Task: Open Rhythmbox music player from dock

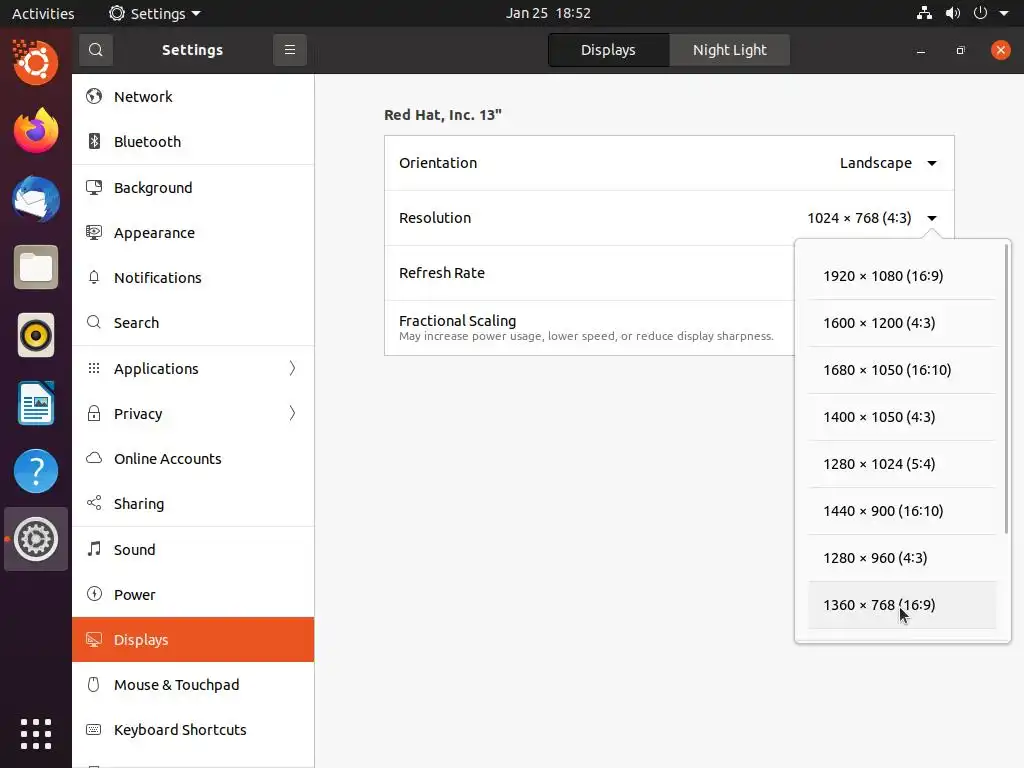Action: [x=36, y=335]
